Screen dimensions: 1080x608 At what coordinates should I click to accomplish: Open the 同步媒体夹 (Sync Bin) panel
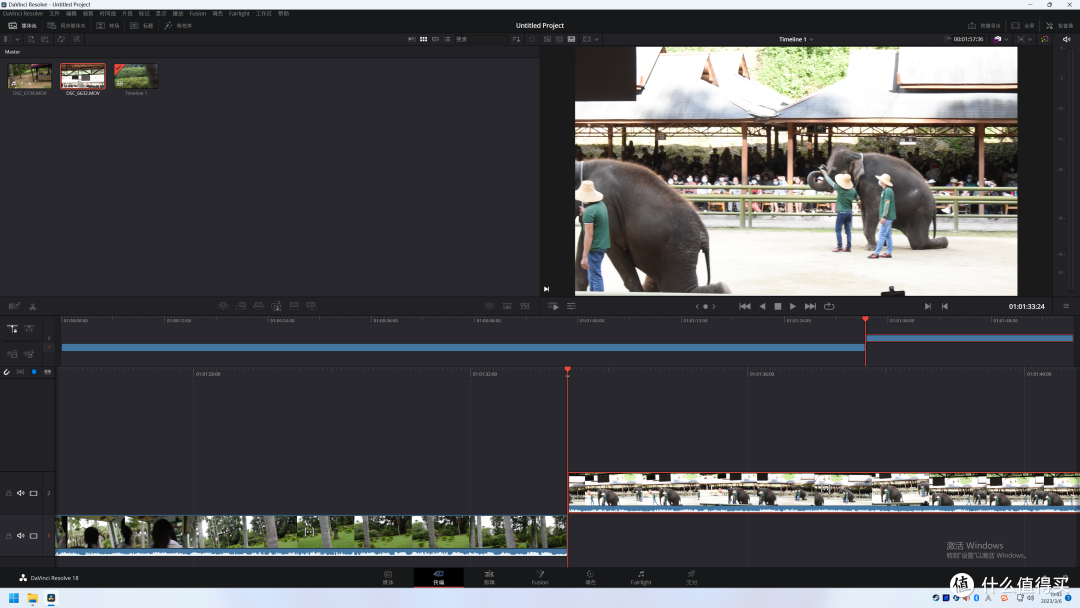66,25
